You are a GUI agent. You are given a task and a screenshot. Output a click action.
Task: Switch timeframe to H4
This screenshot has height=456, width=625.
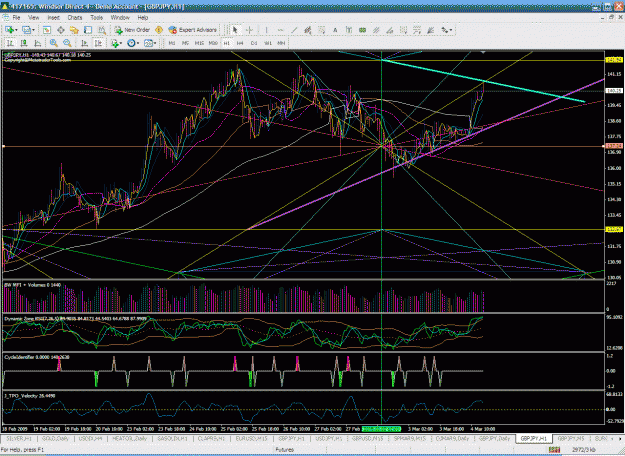[240, 43]
